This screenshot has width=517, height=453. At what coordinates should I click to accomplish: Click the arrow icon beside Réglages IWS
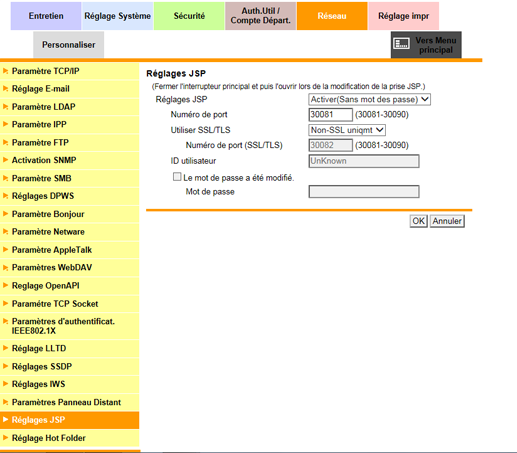click(5, 384)
